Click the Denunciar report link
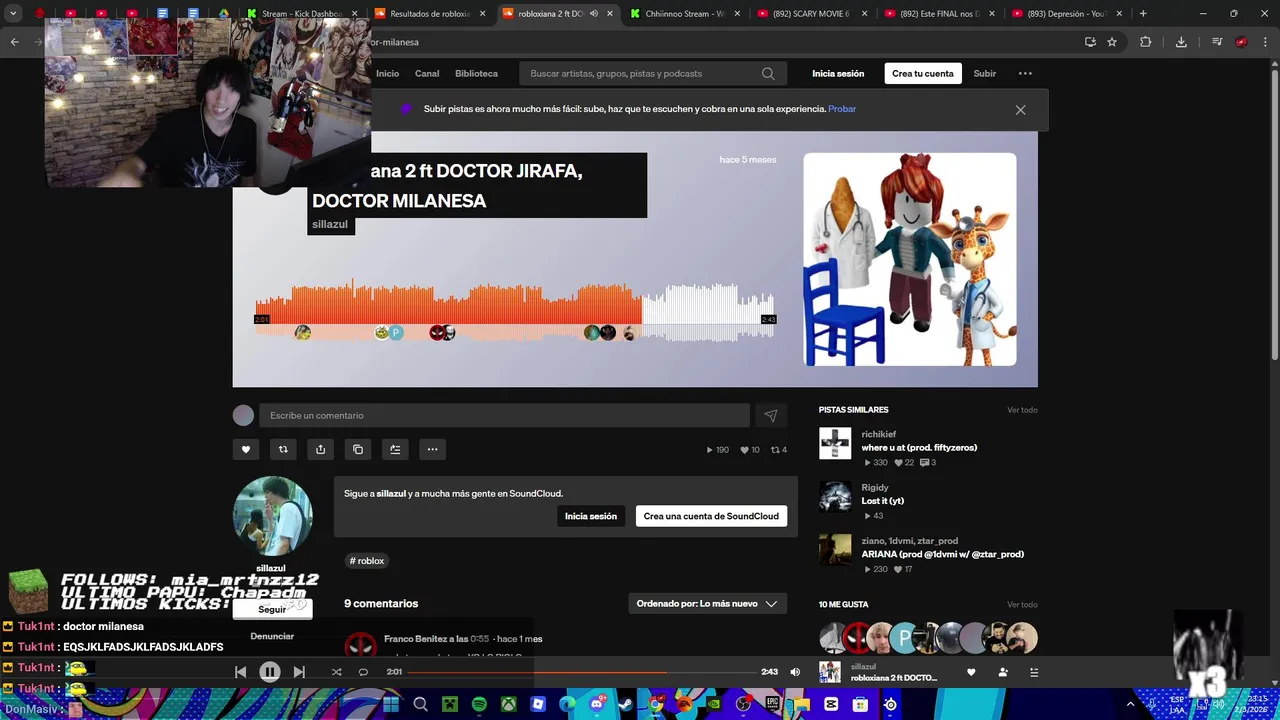This screenshot has width=1280, height=720. 272,636
